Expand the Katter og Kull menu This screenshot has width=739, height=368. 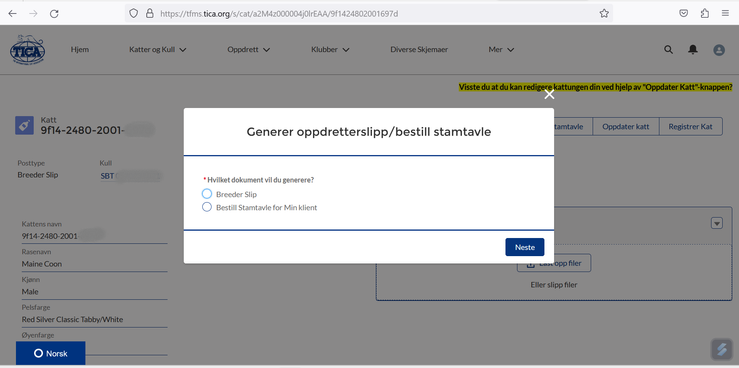pos(158,49)
